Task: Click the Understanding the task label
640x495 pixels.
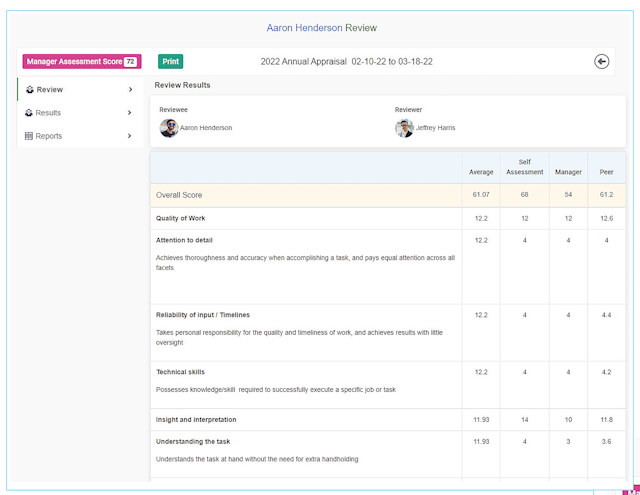Action: (x=193, y=442)
